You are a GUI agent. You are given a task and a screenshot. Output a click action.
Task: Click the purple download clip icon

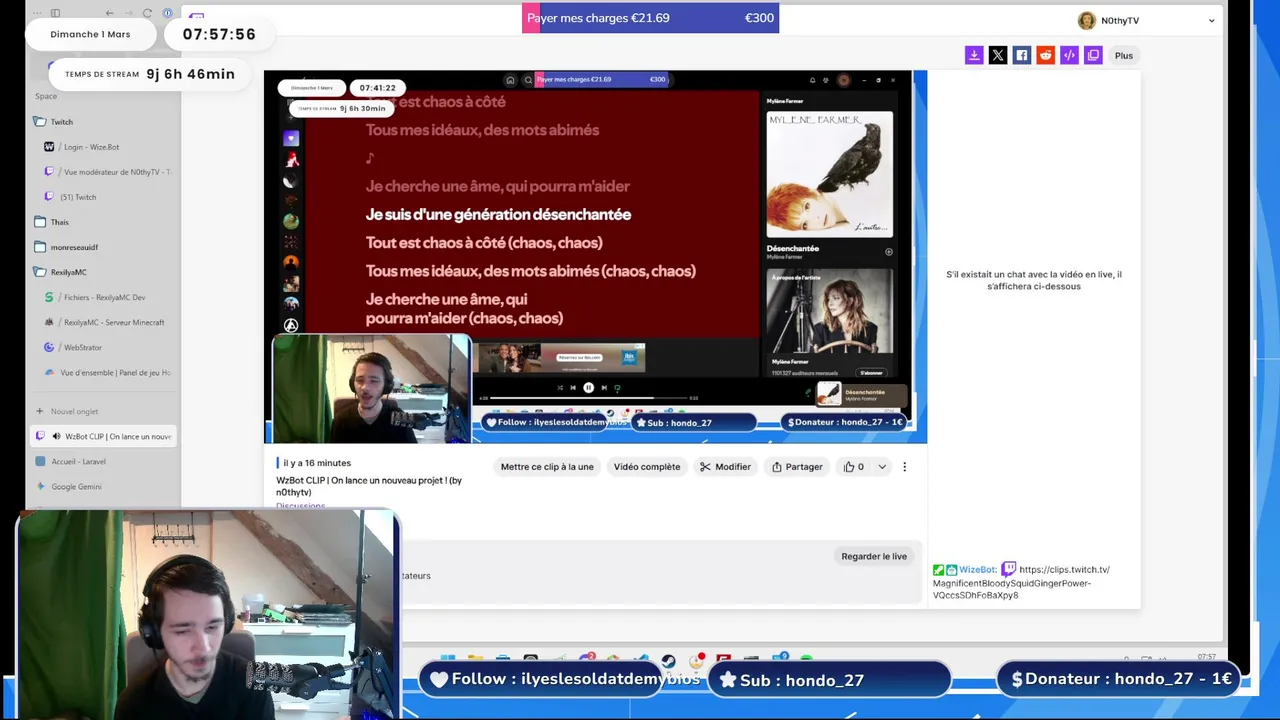pyautogui.click(x=974, y=55)
